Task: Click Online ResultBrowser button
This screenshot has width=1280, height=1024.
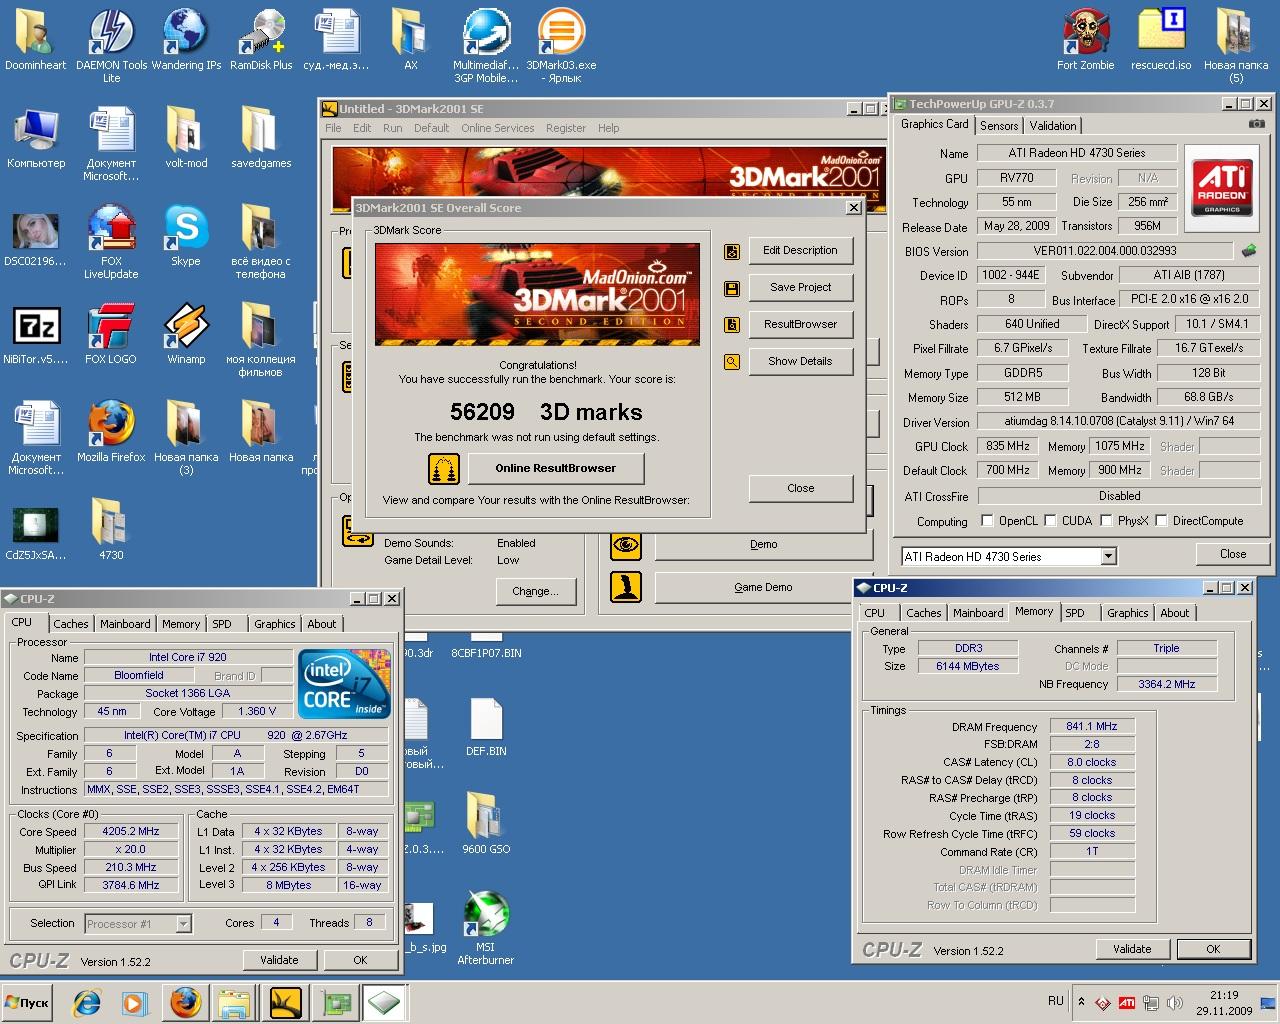Action: (555, 468)
